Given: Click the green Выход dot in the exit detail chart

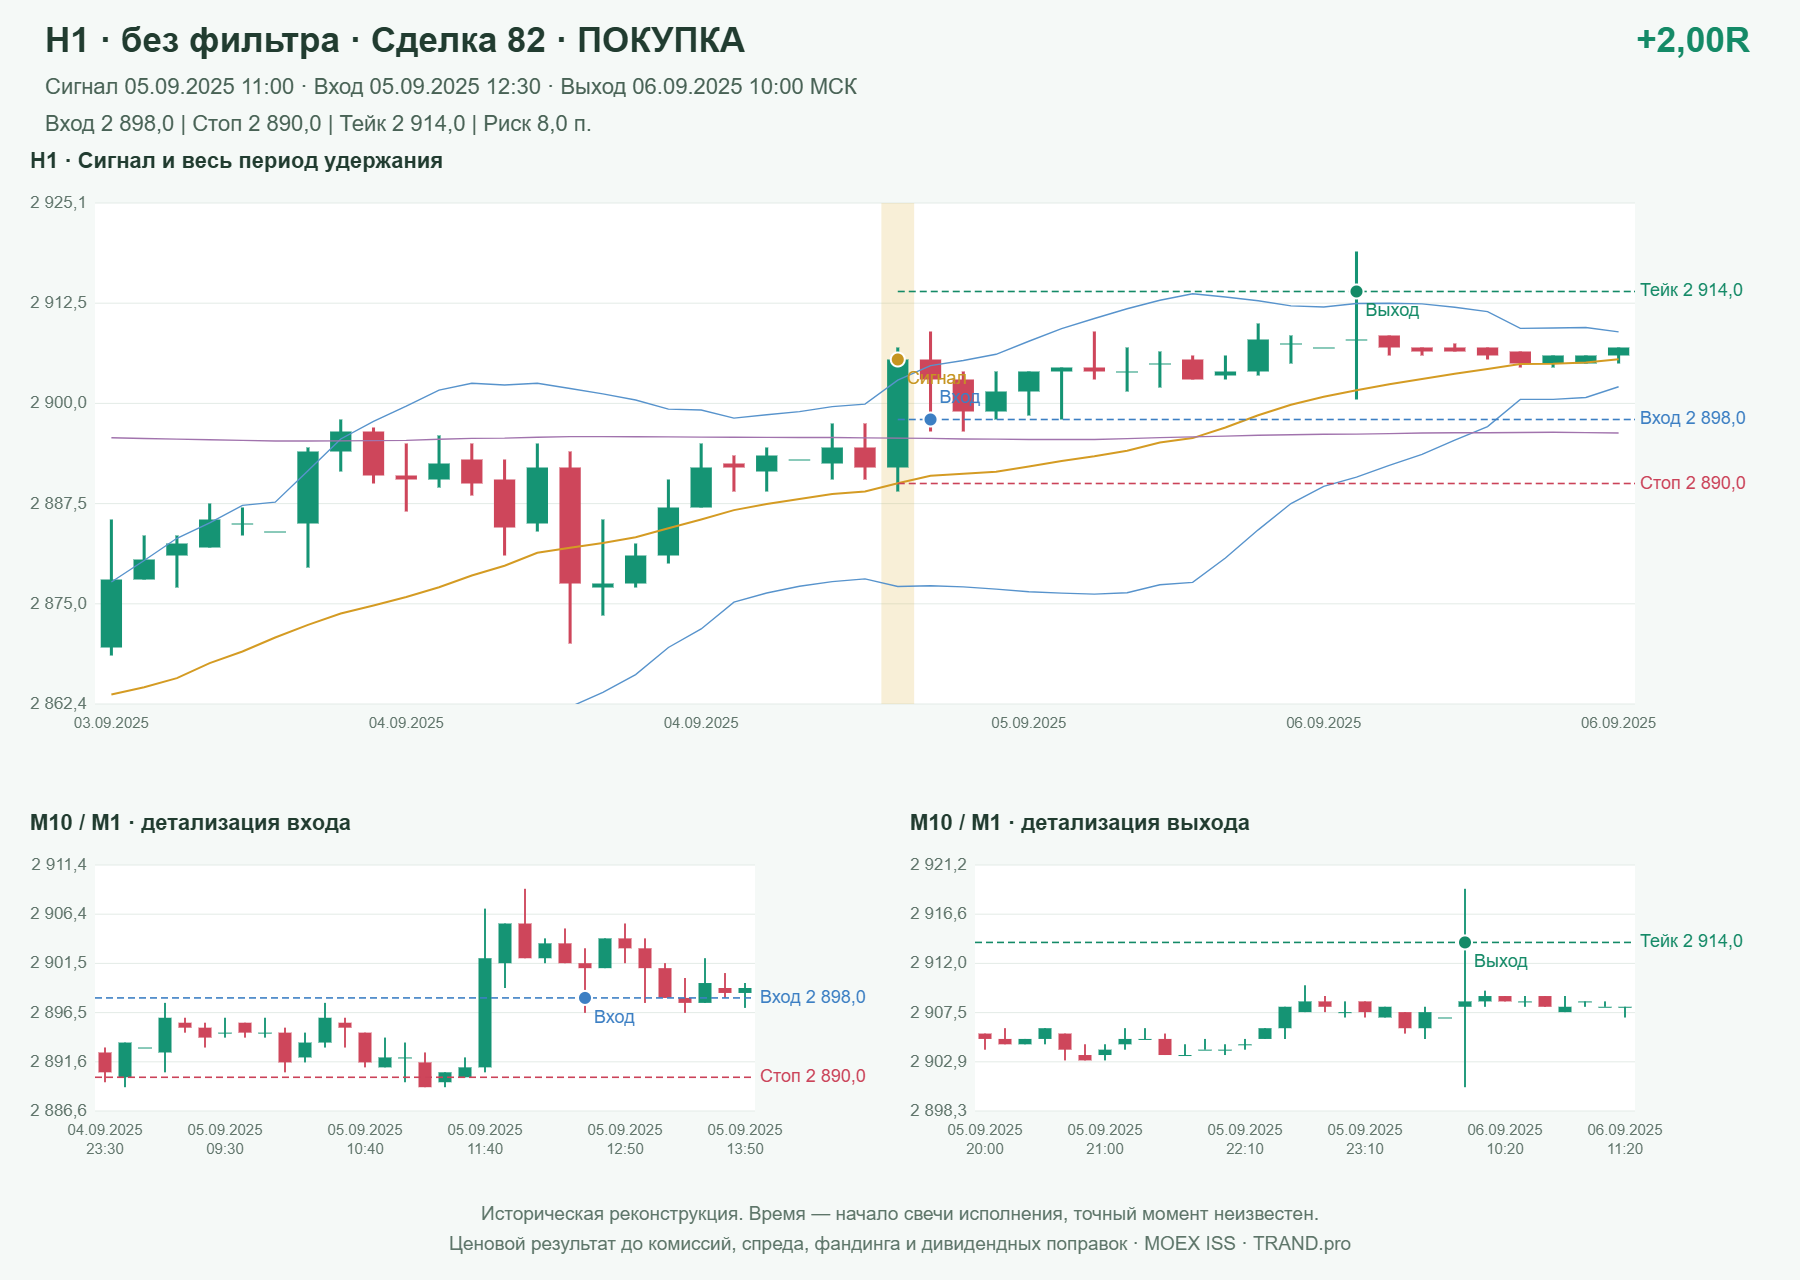Looking at the screenshot, I should coord(1465,942).
